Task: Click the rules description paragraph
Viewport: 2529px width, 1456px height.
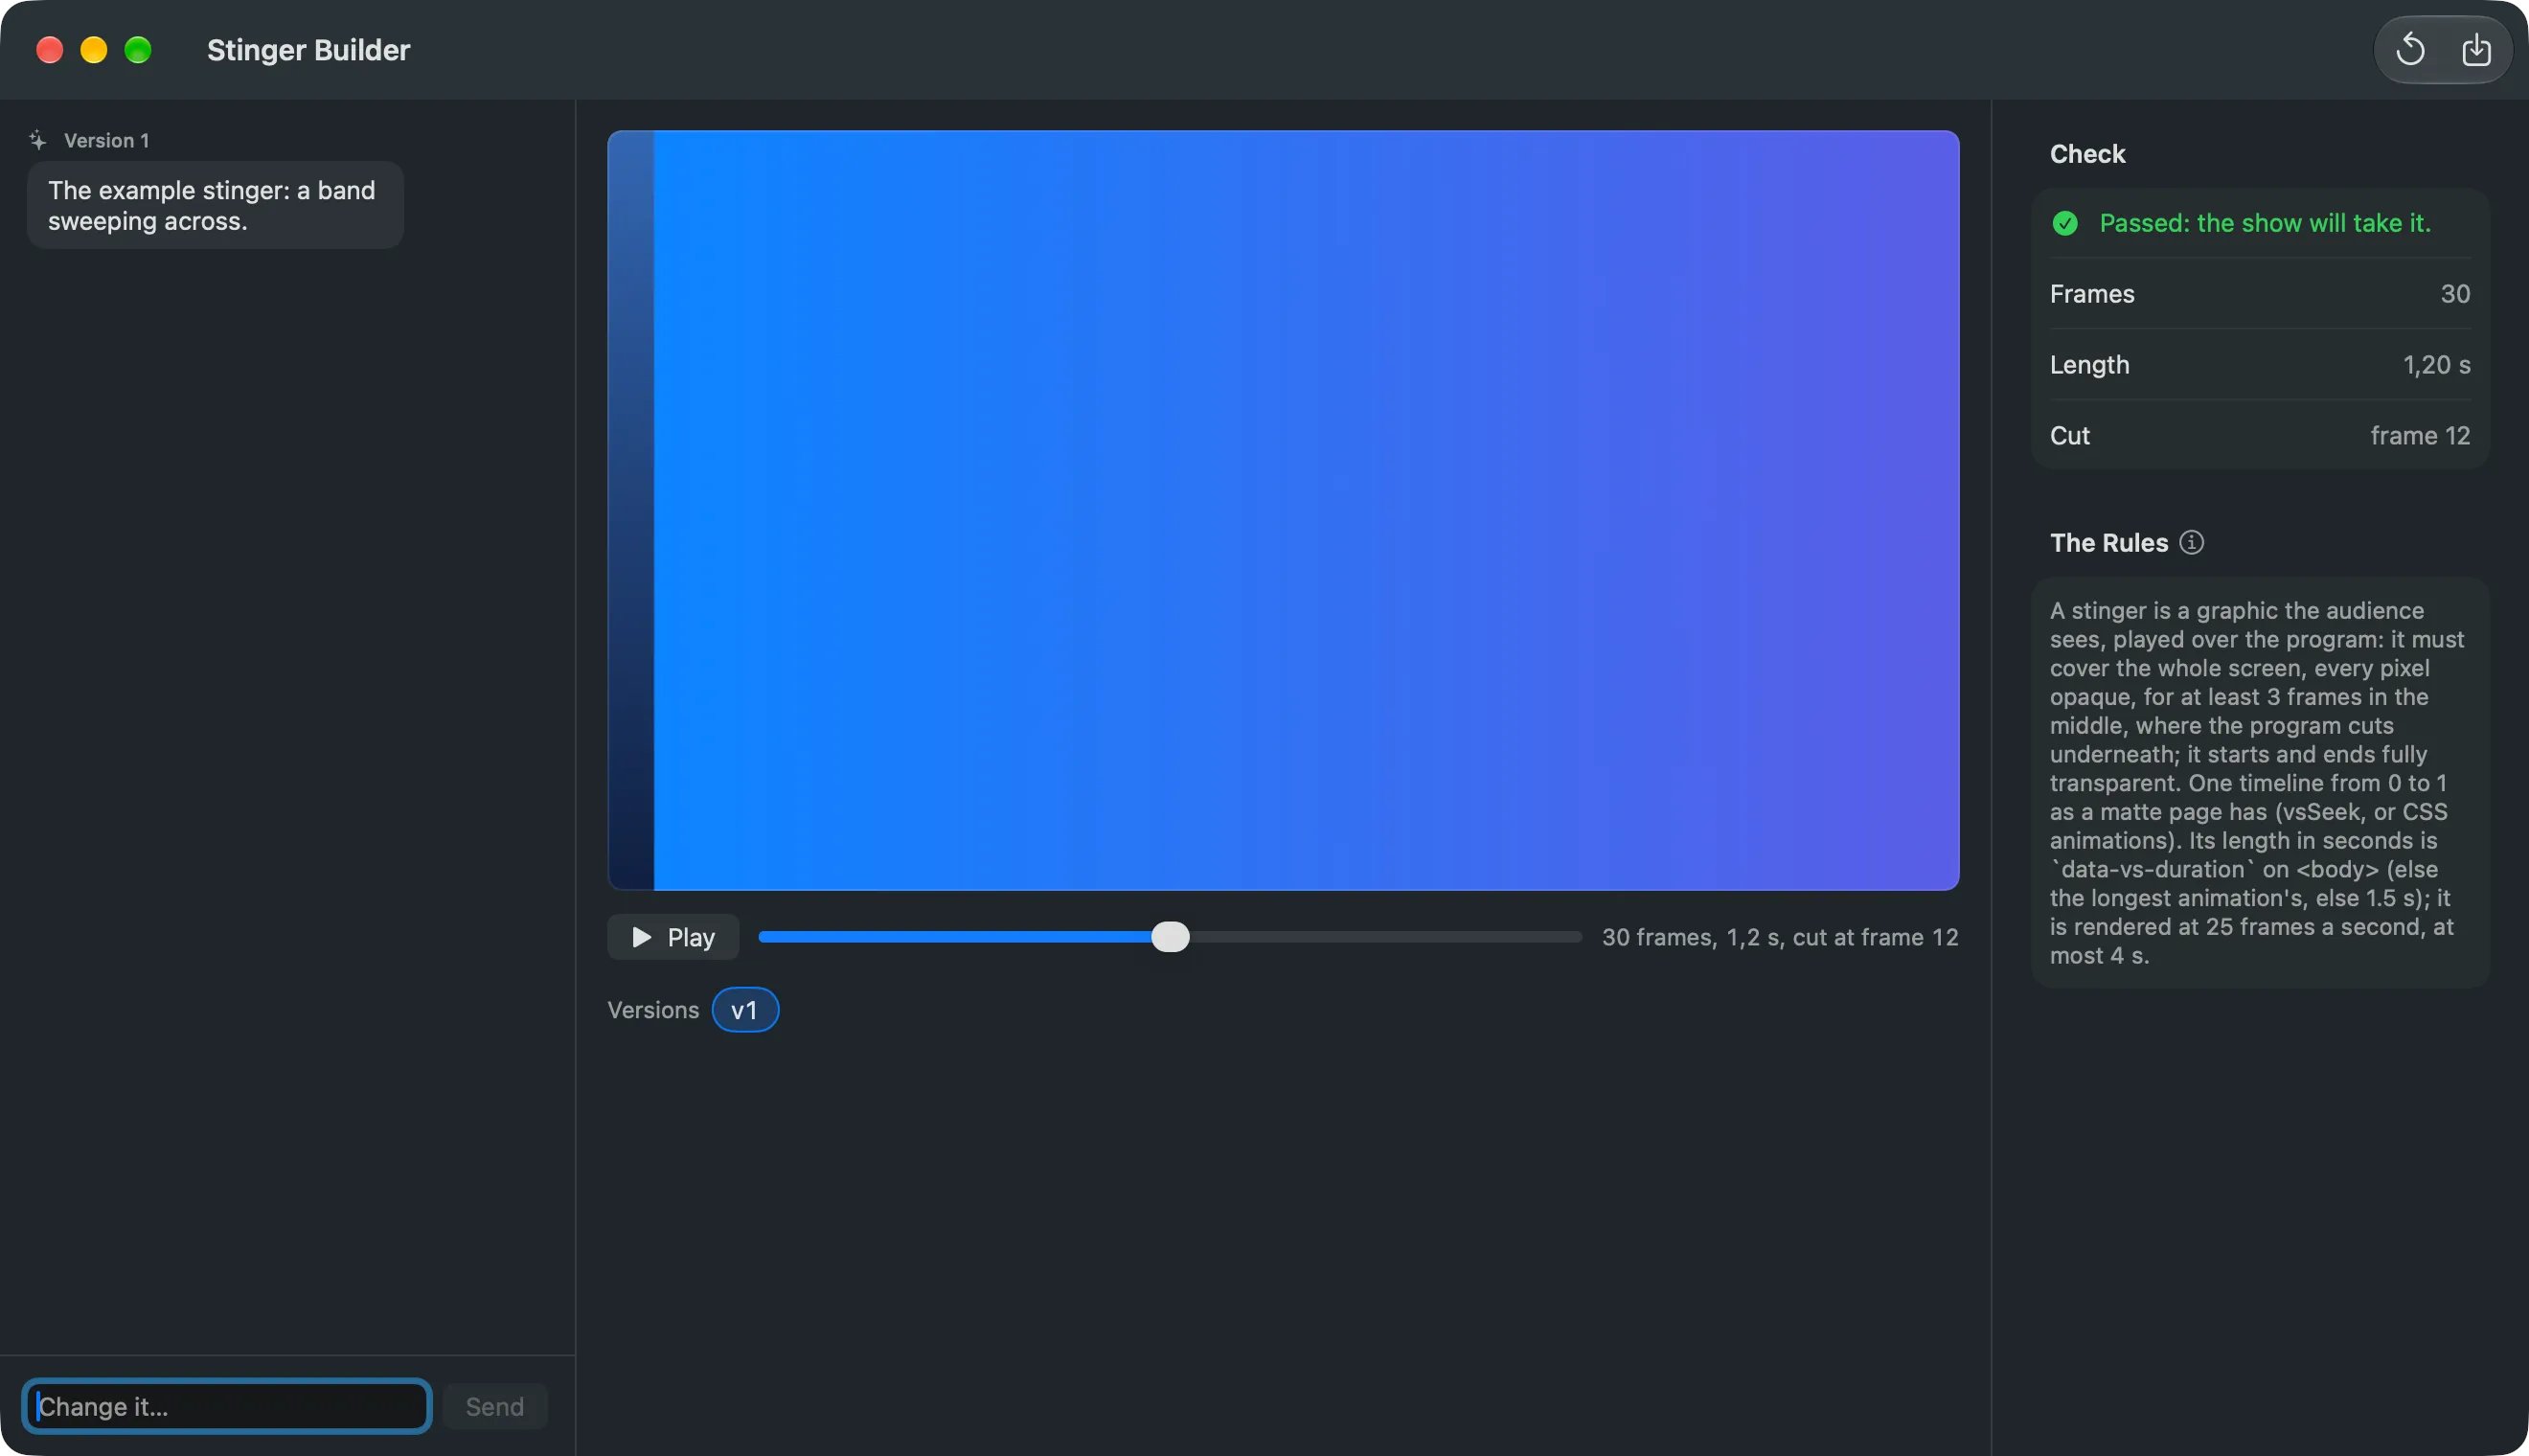Action: [x=2257, y=783]
